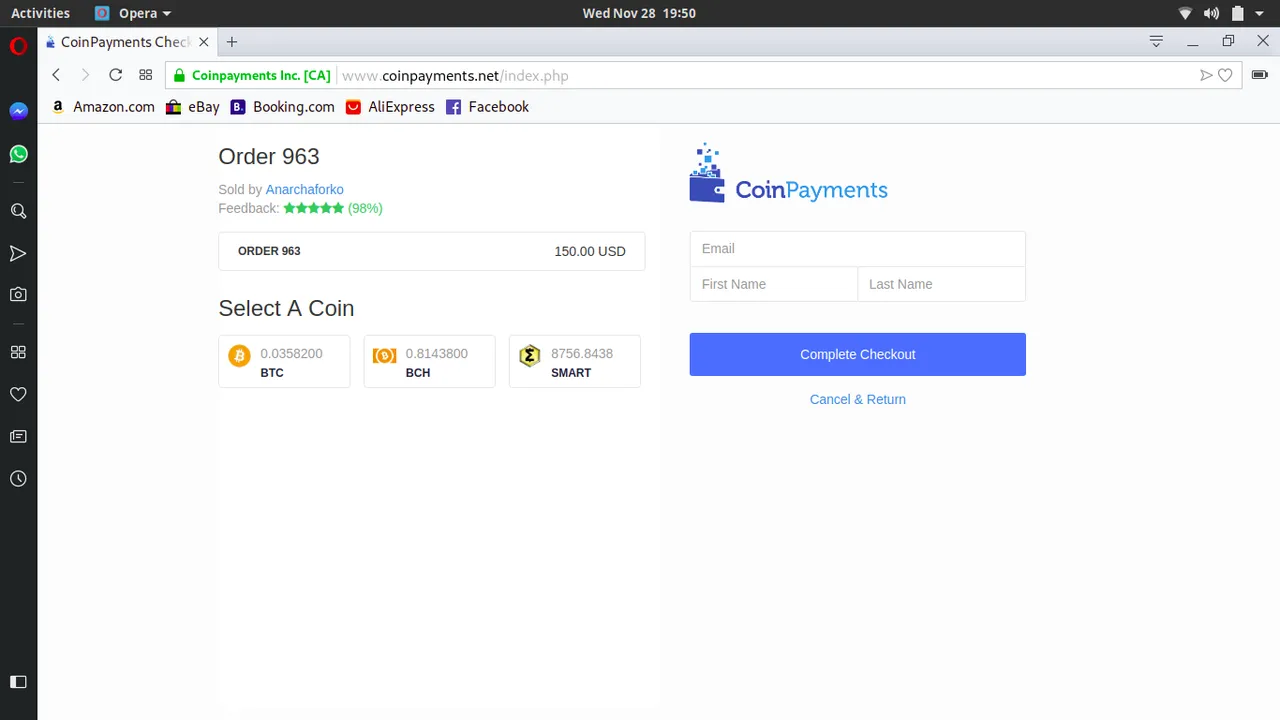Open Messenger in the Opera sidebar

tap(18, 111)
